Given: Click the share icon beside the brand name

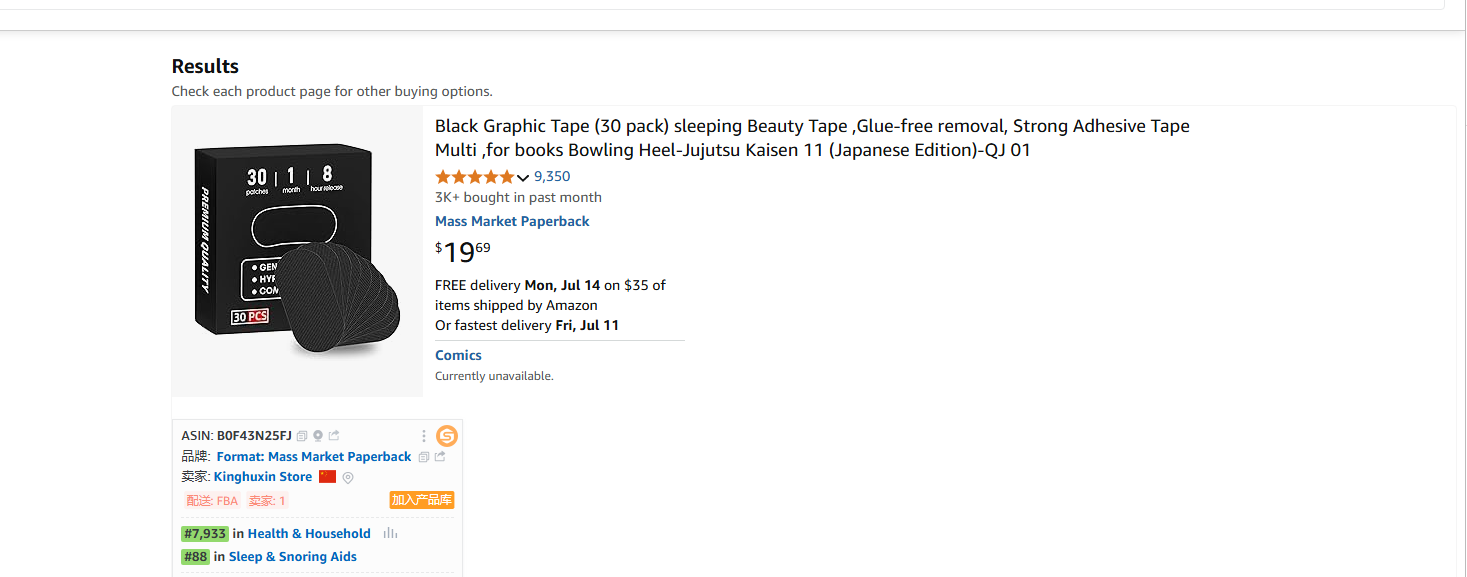Looking at the screenshot, I should tap(439, 457).
